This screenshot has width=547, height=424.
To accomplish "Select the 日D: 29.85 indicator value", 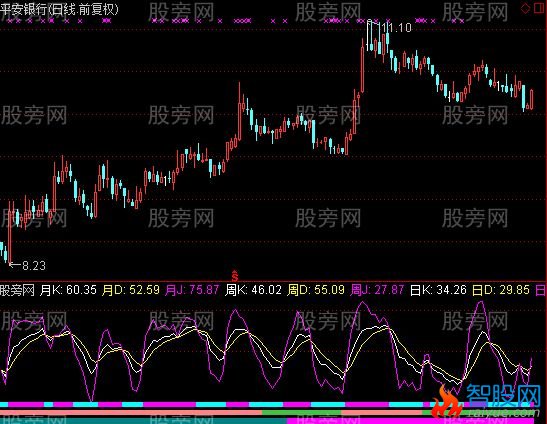I will pos(501,290).
